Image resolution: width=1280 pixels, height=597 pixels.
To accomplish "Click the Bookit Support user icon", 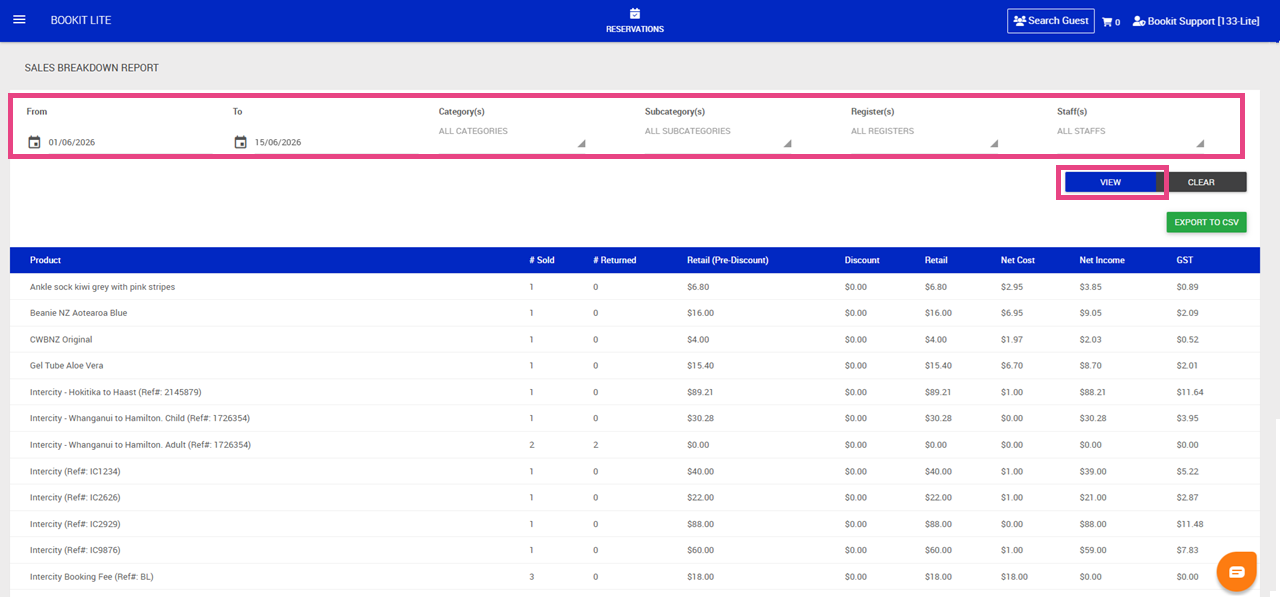I will (x=1138, y=21).
